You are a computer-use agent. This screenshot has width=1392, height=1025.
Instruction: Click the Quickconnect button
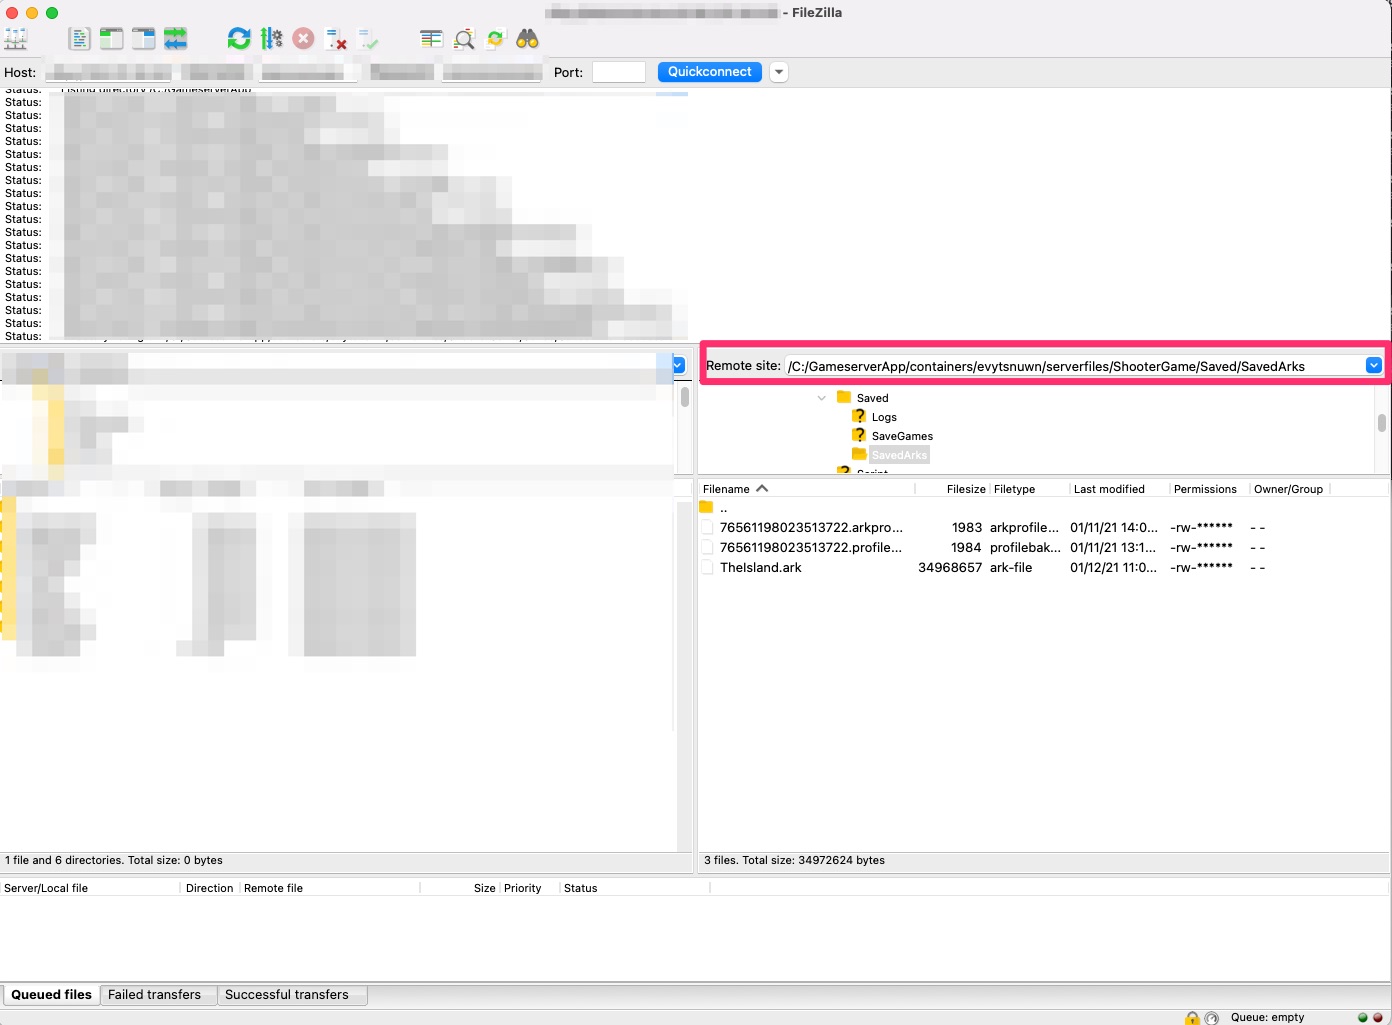point(710,72)
